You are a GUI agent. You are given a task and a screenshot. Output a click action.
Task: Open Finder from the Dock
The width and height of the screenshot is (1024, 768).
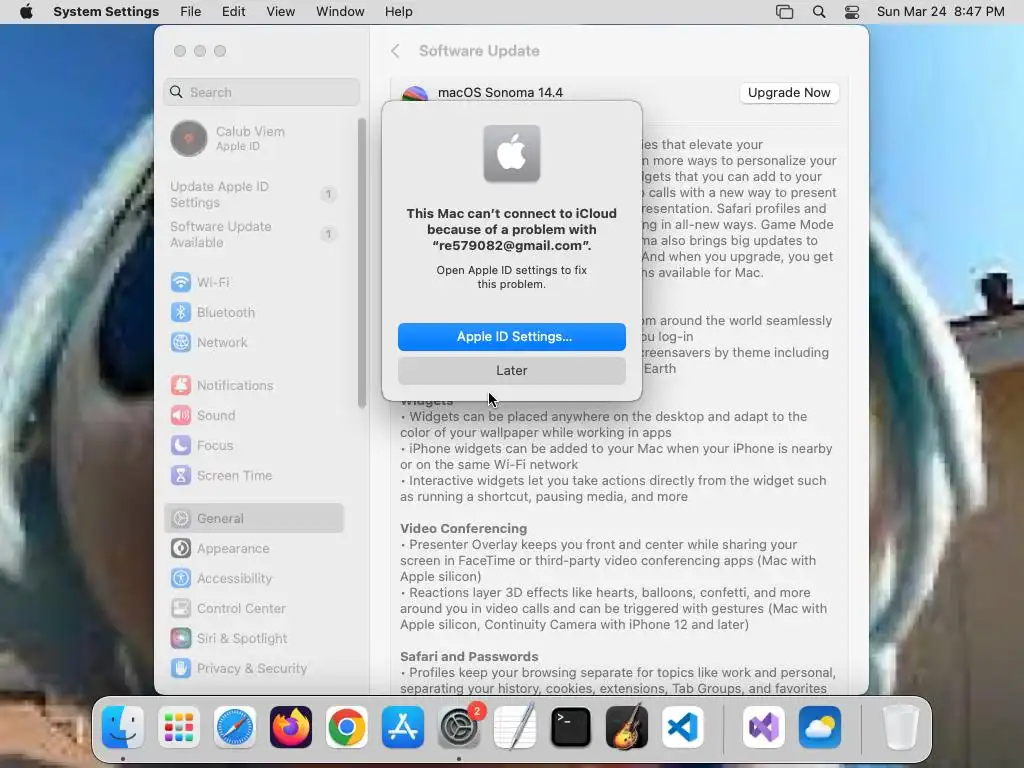(123, 727)
